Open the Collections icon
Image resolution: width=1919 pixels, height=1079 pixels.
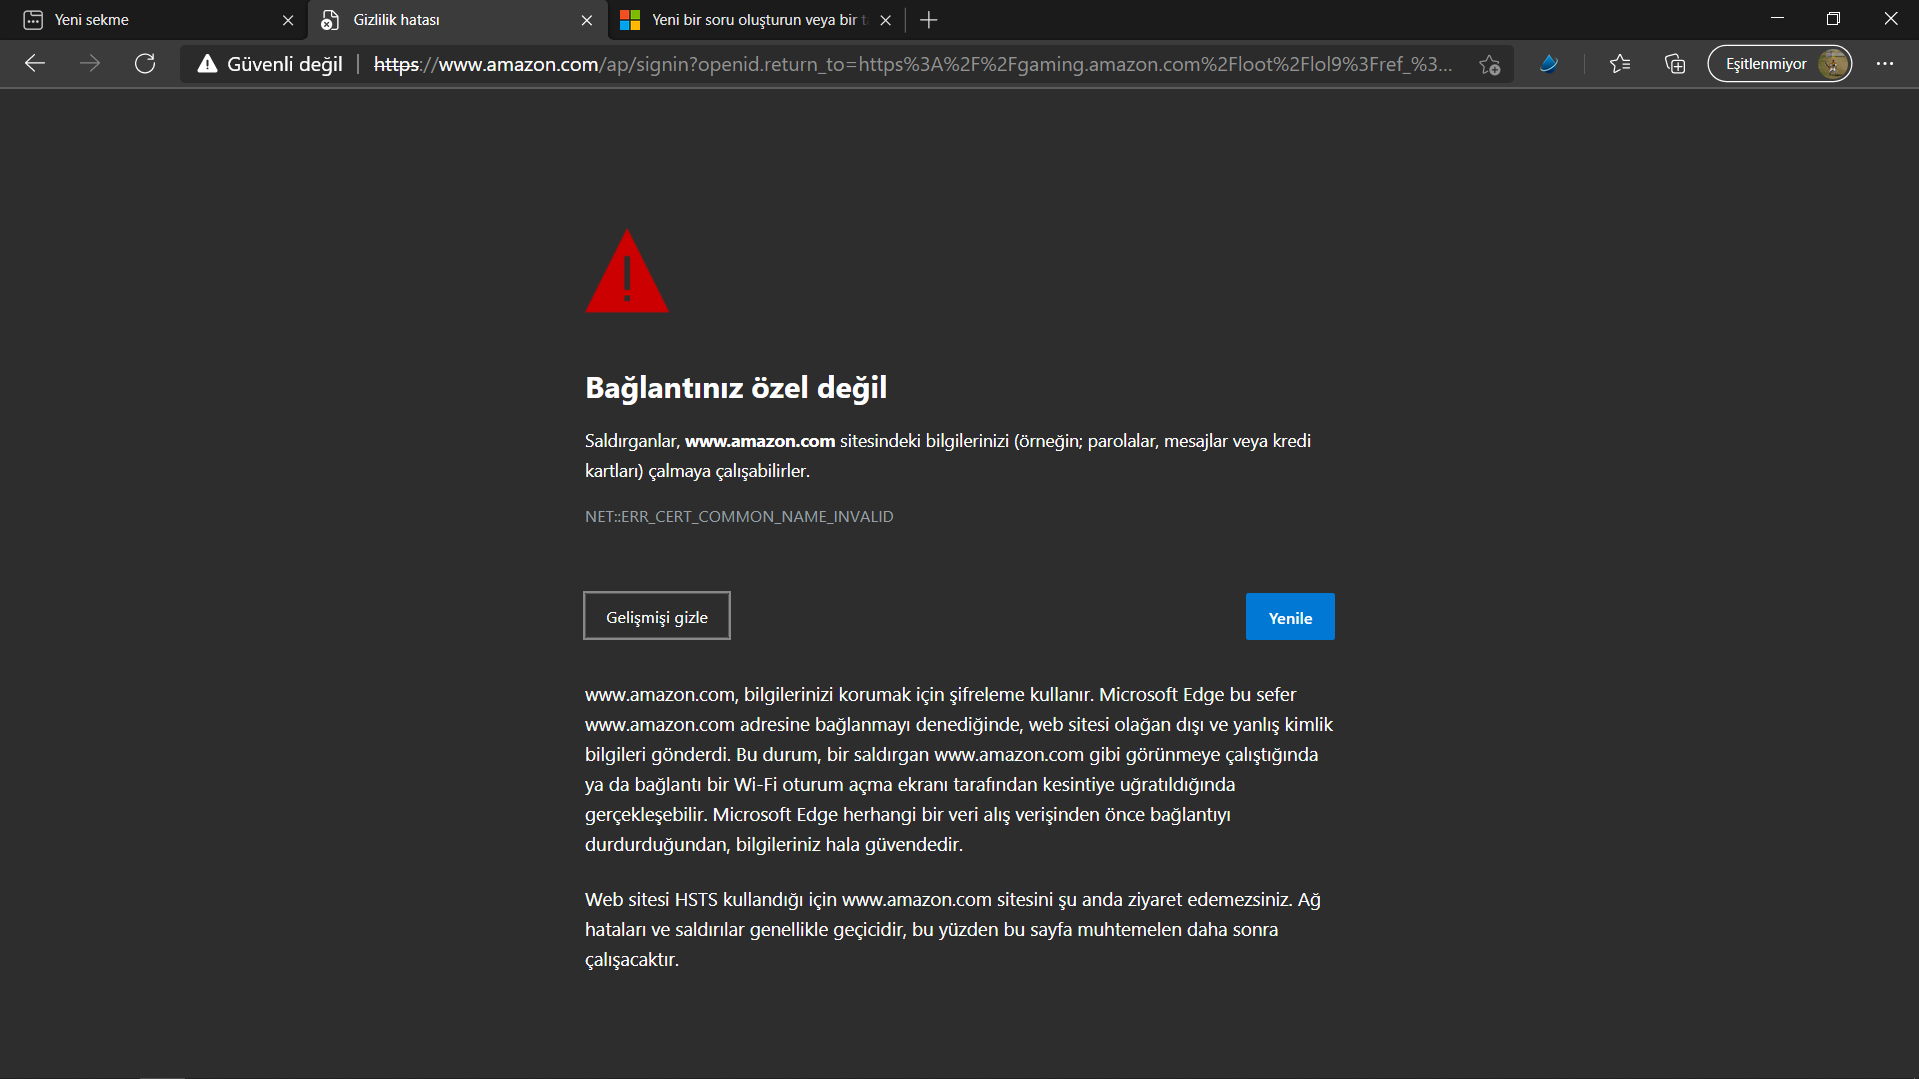(x=1675, y=64)
